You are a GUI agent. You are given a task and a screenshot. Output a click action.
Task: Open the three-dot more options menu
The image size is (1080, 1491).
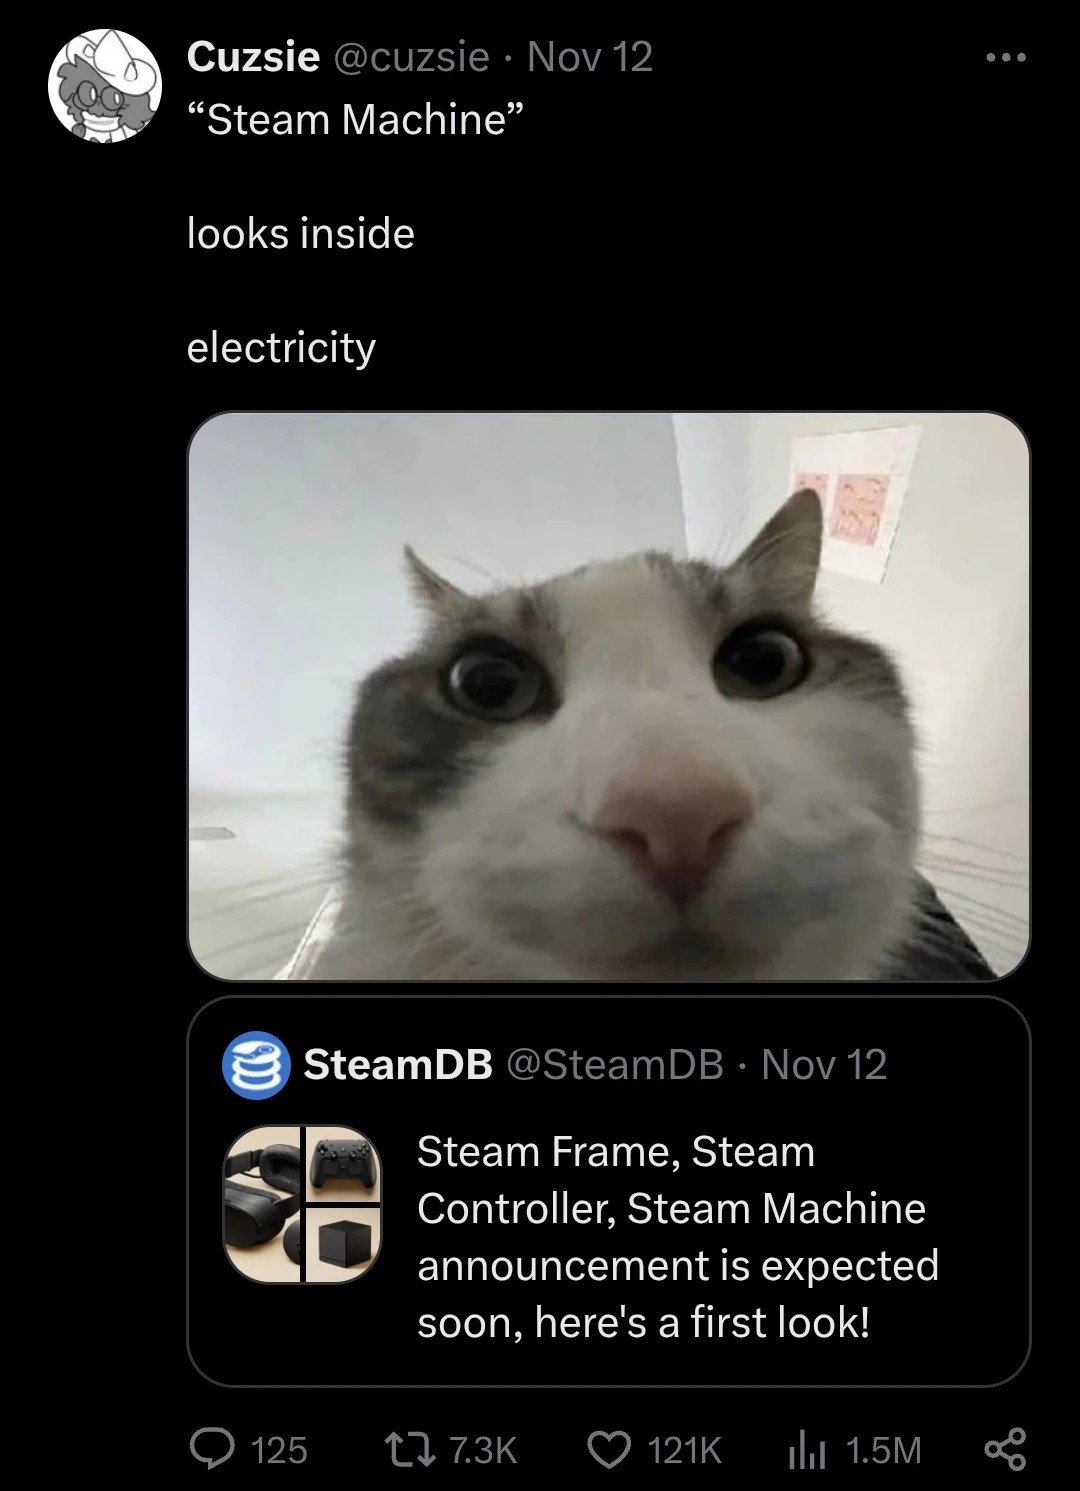pyautogui.click(x=1005, y=58)
